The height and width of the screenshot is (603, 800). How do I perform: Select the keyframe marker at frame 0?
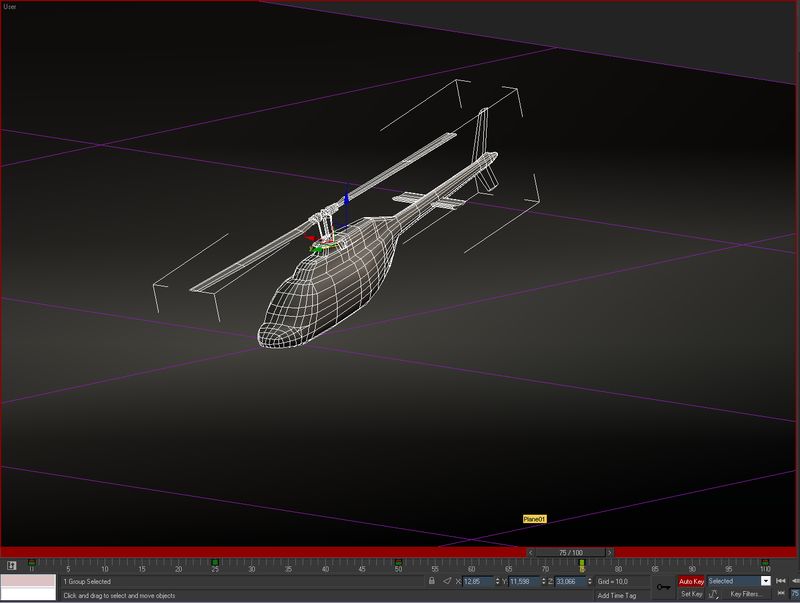[32, 563]
